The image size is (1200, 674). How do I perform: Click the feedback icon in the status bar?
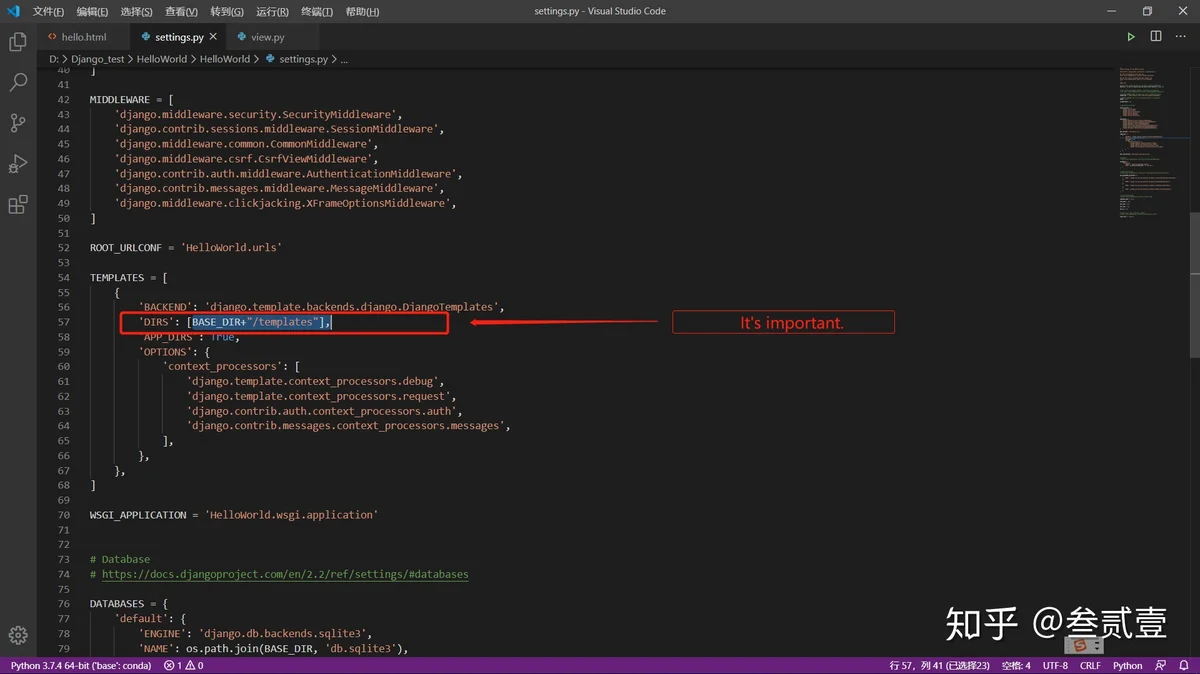coord(1160,665)
